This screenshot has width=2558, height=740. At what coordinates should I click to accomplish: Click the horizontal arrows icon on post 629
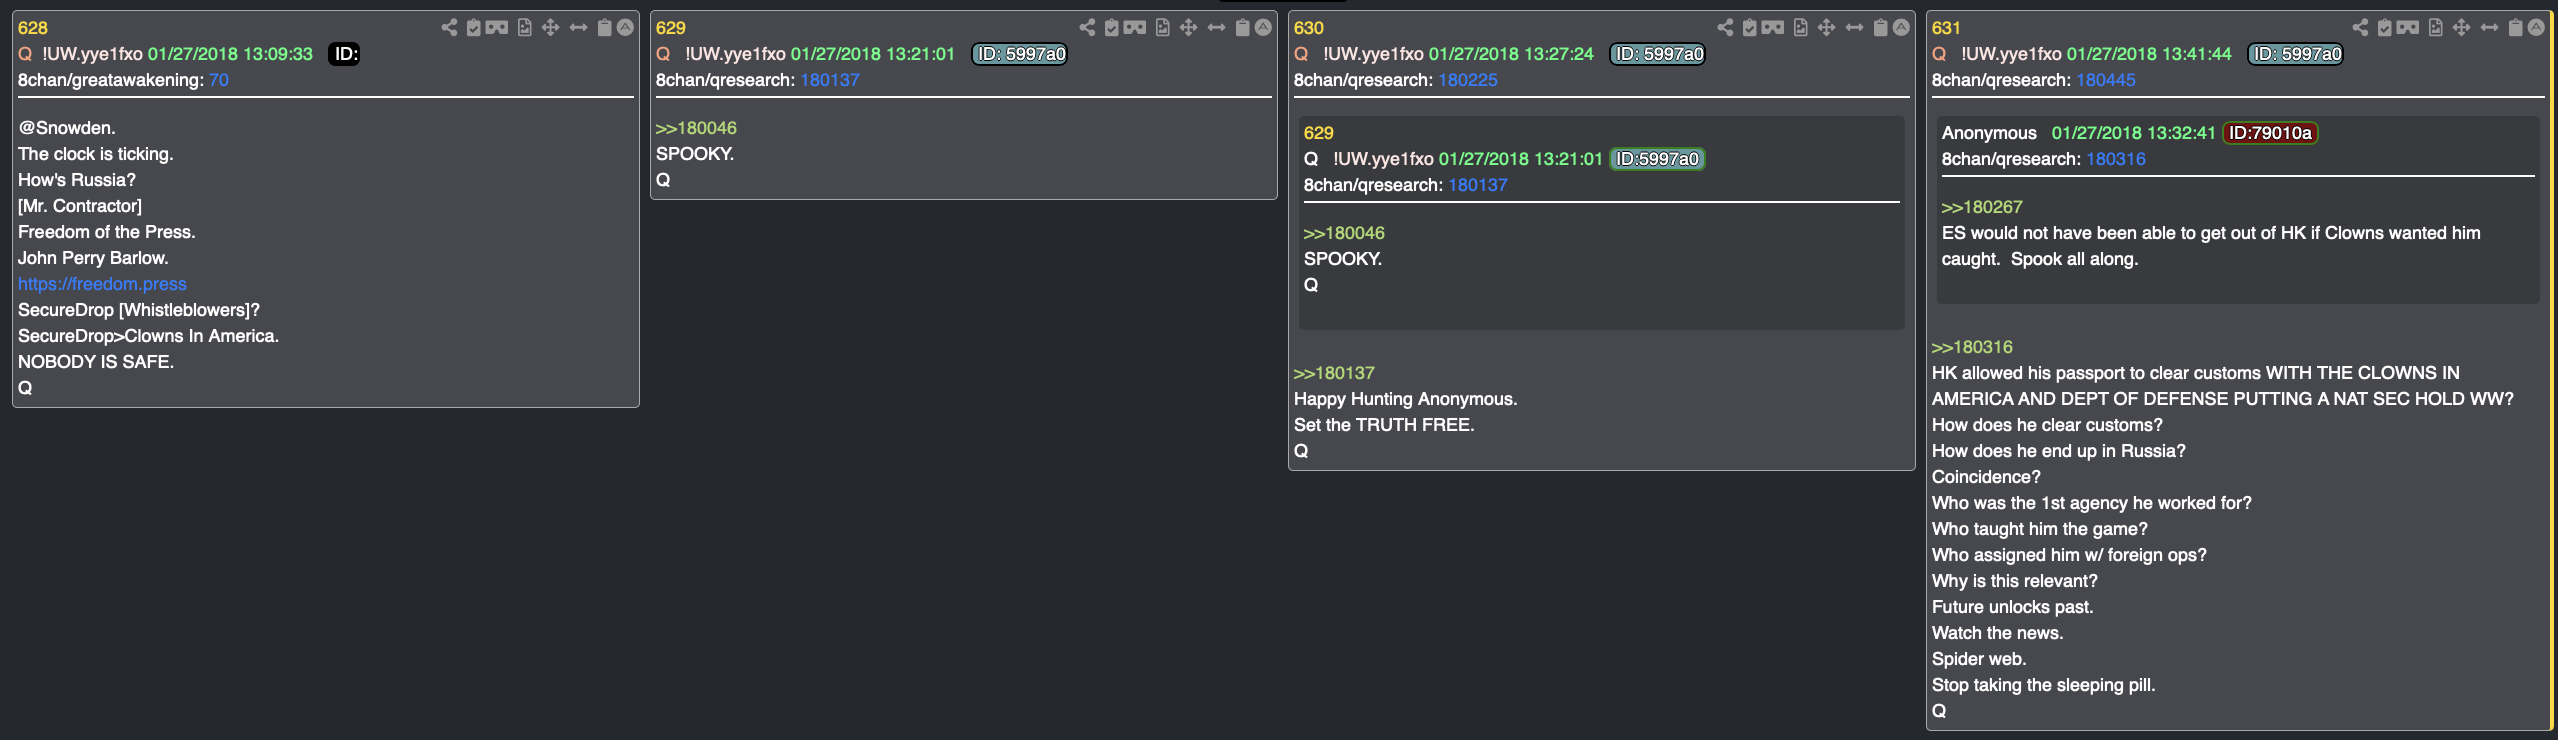[1216, 27]
